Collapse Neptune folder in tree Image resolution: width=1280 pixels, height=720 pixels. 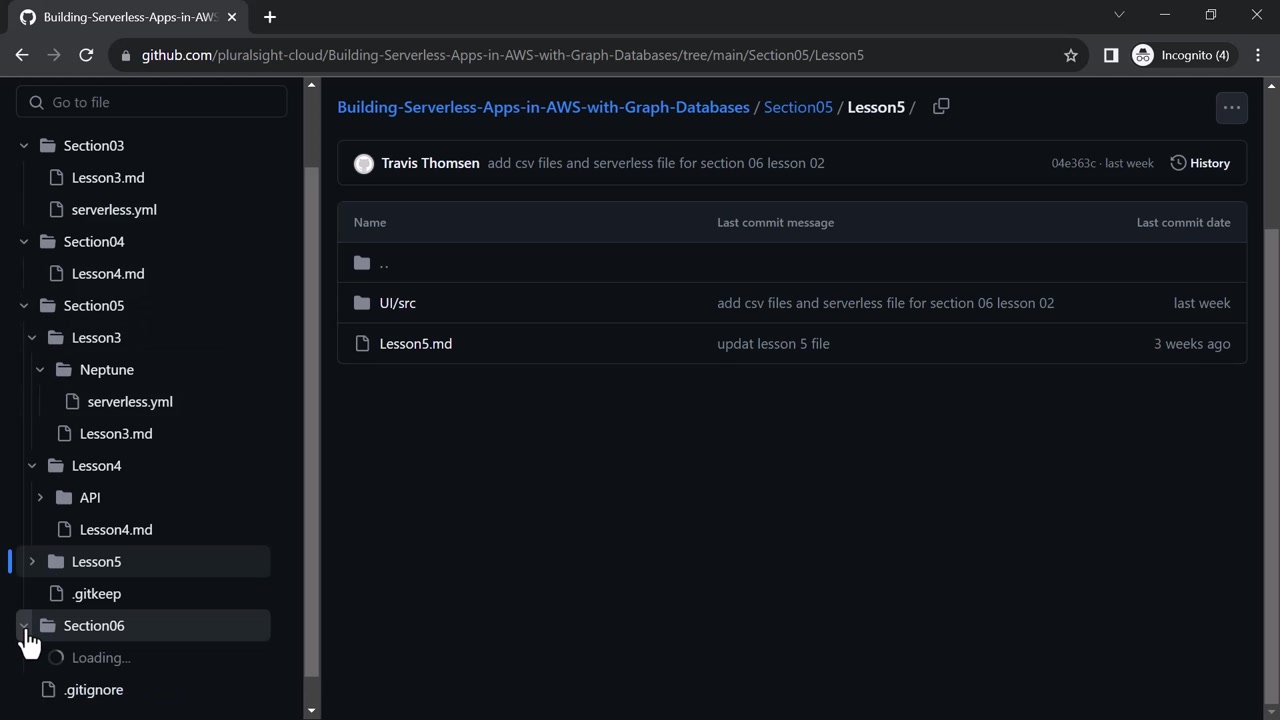(x=40, y=370)
